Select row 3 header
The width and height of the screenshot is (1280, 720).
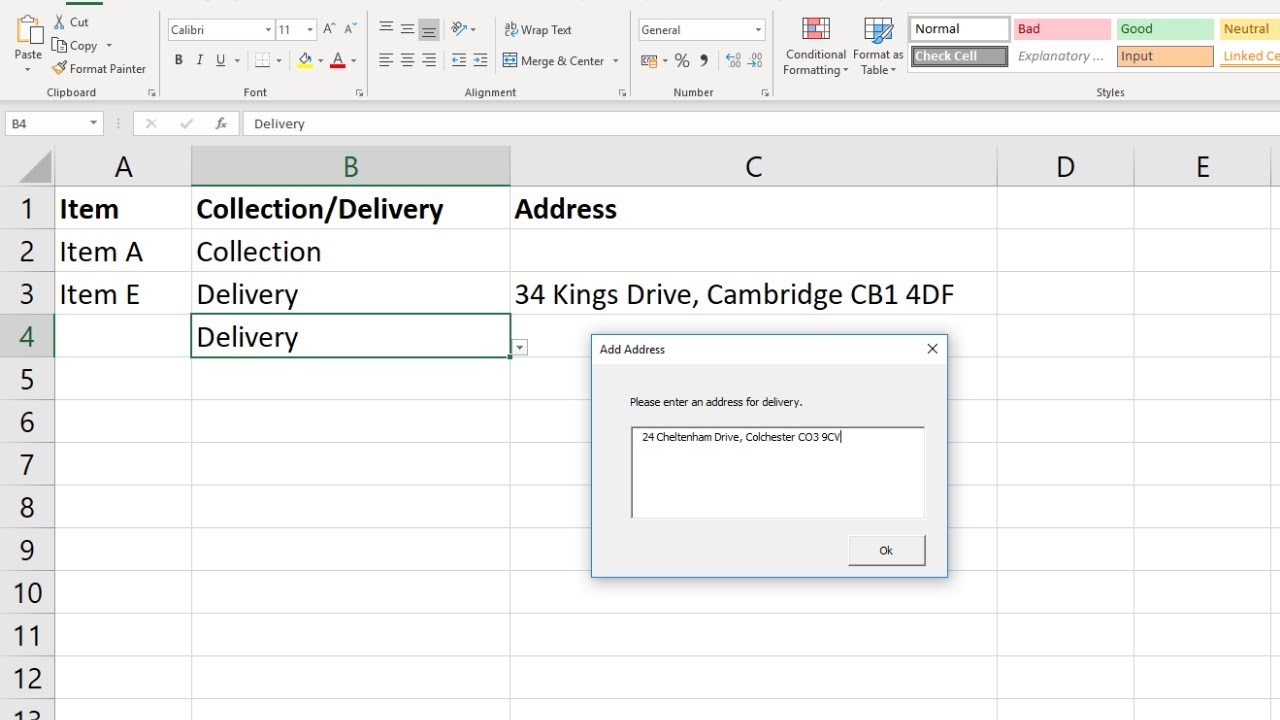tap(27, 294)
